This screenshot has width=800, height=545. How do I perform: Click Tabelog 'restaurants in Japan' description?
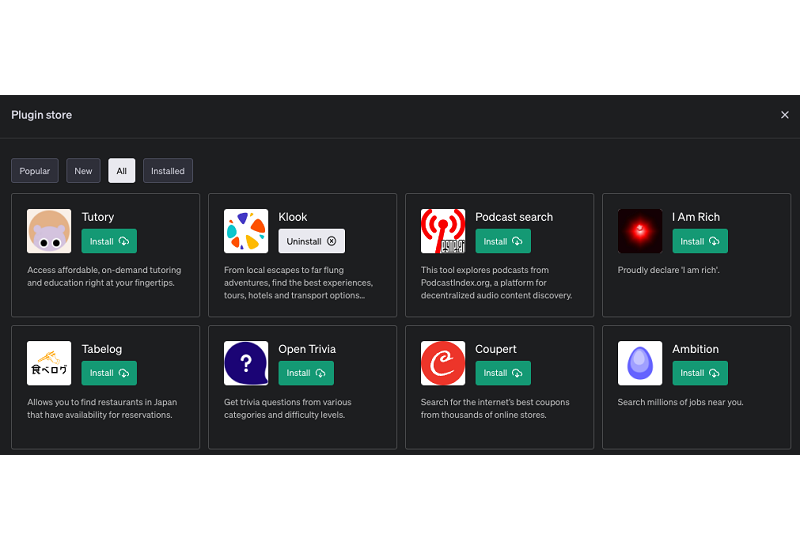coord(102,408)
